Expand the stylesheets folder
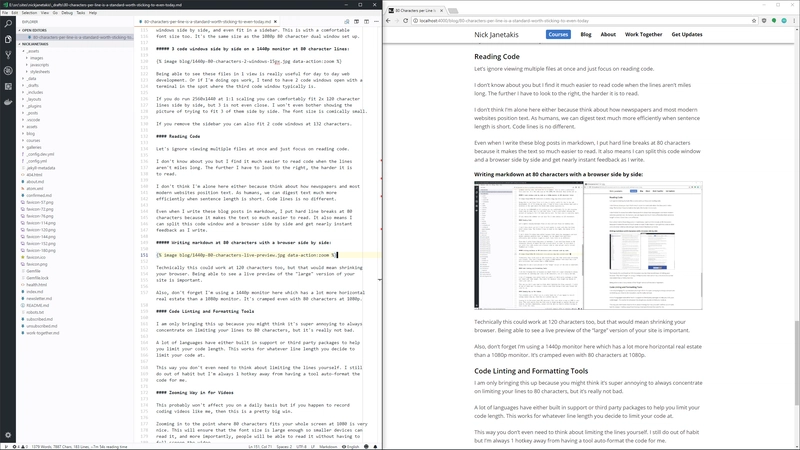This screenshot has height=450, width=800. tap(39, 72)
